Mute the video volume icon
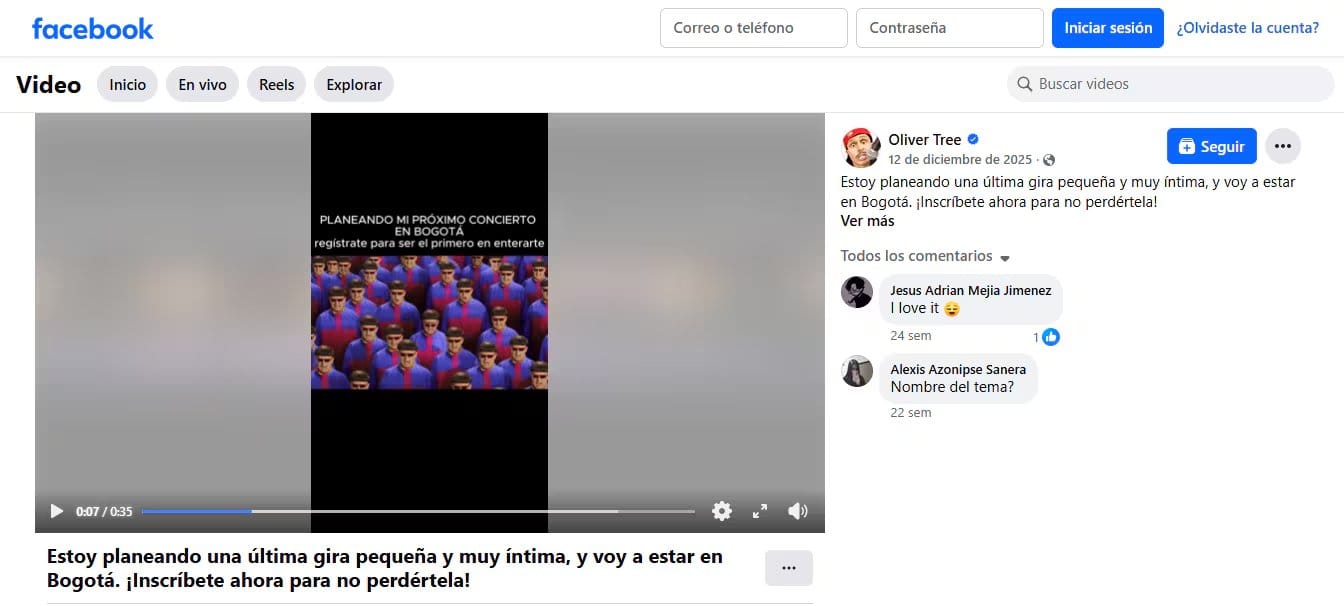Viewport: 1344px width, 606px height. [x=797, y=511]
